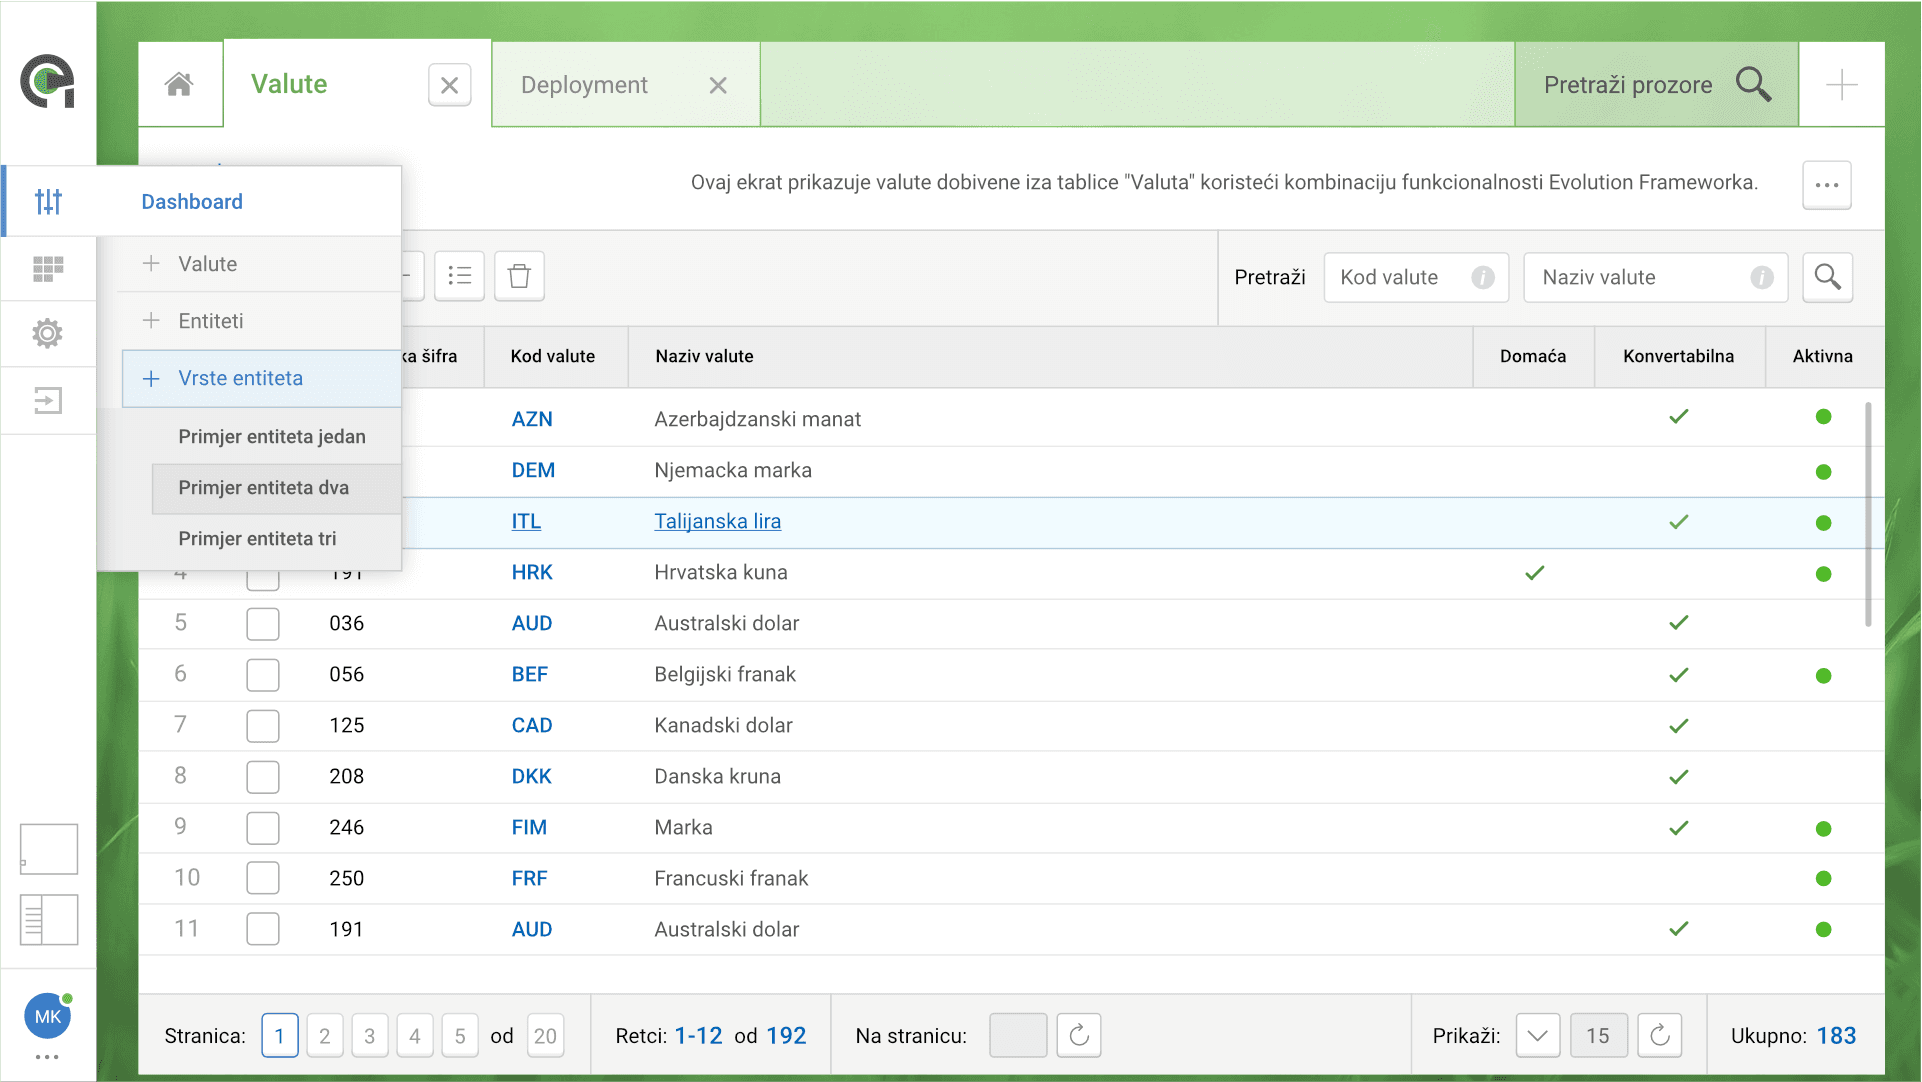Open the settings gear in sidebar
Viewport: 1922px width, 1082px height.
click(x=48, y=333)
